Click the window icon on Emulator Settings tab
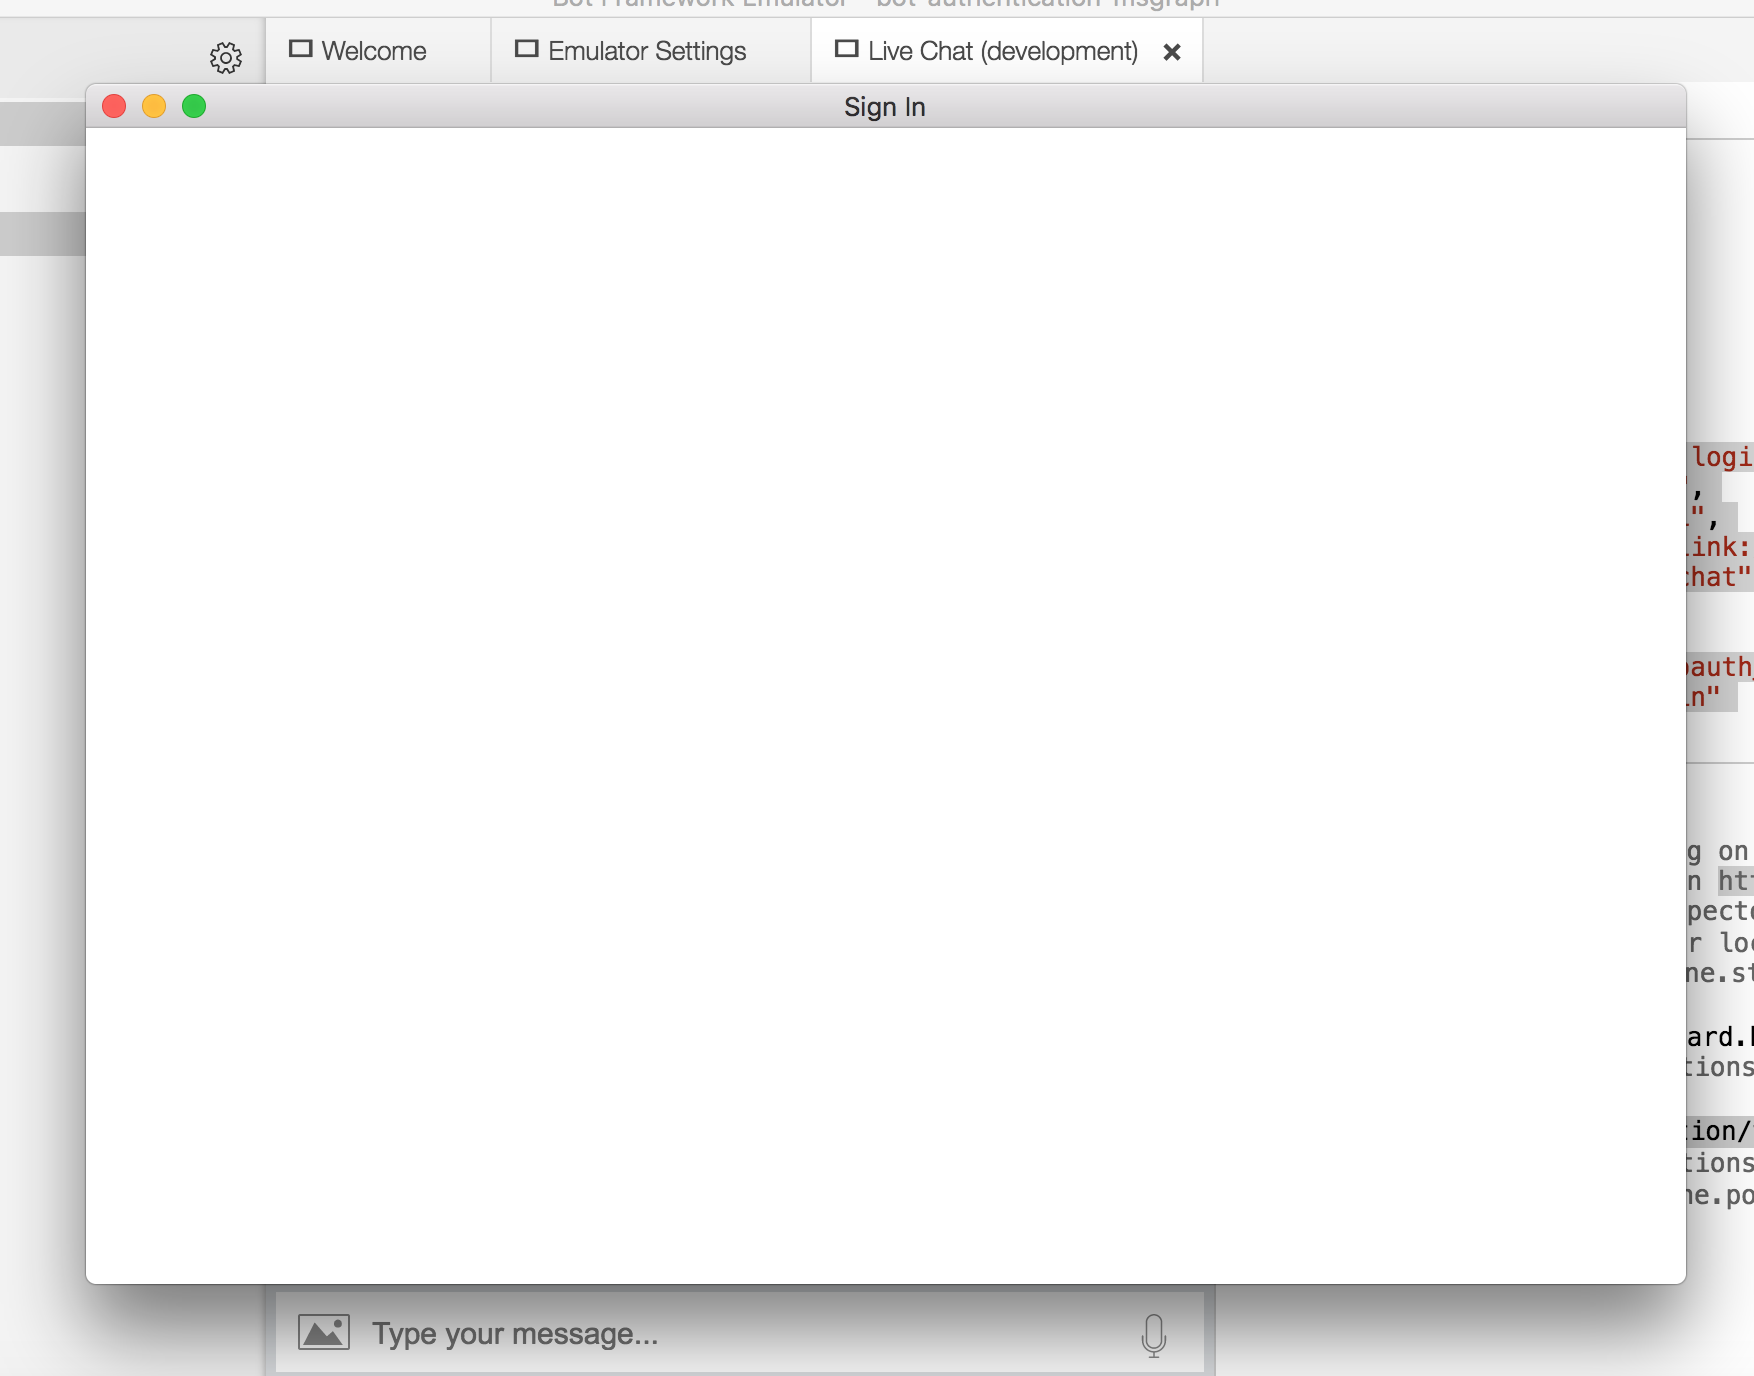This screenshot has width=1754, height=1376. point(525,46)
